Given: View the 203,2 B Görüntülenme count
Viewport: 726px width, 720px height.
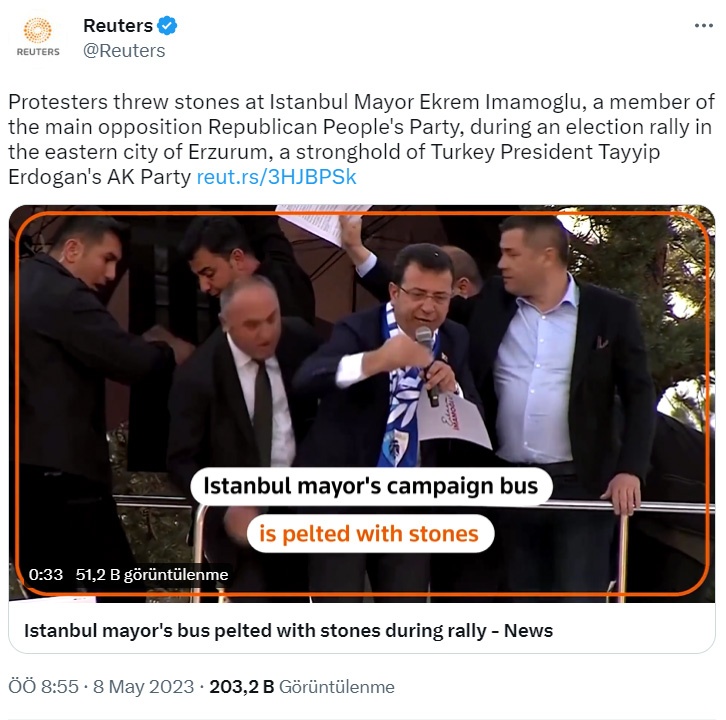Looking at the screenshot, I should pos(301,687).
